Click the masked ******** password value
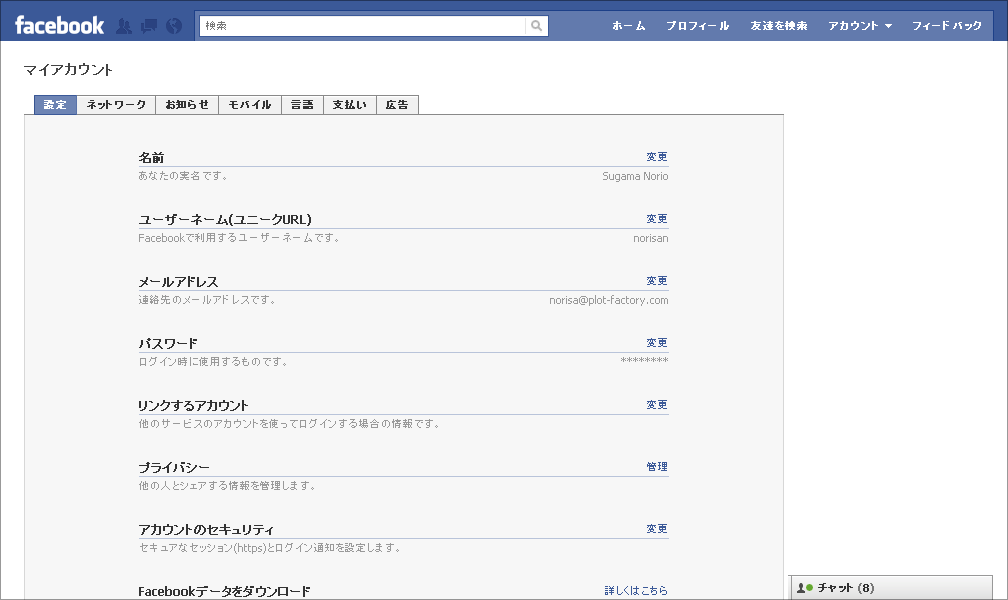This screenshot has height=600, width=1008. click(644, 361)
